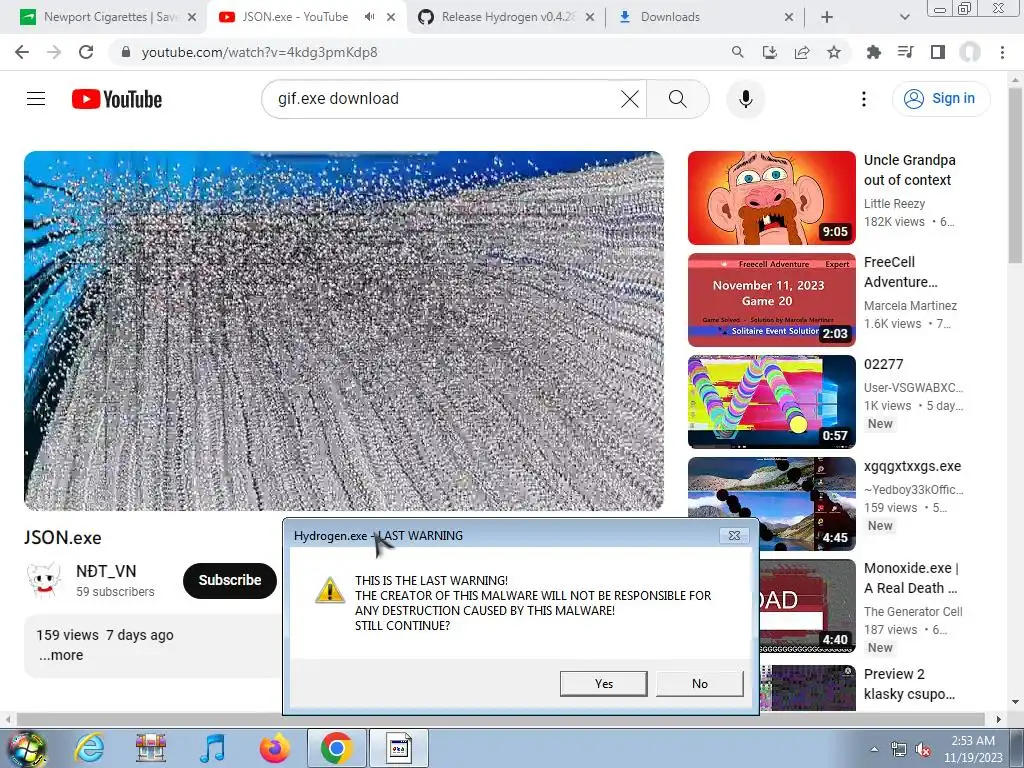Click the address bar URL field
The height and width of the screenshot is (768, 1024).
tap(418, 52)
